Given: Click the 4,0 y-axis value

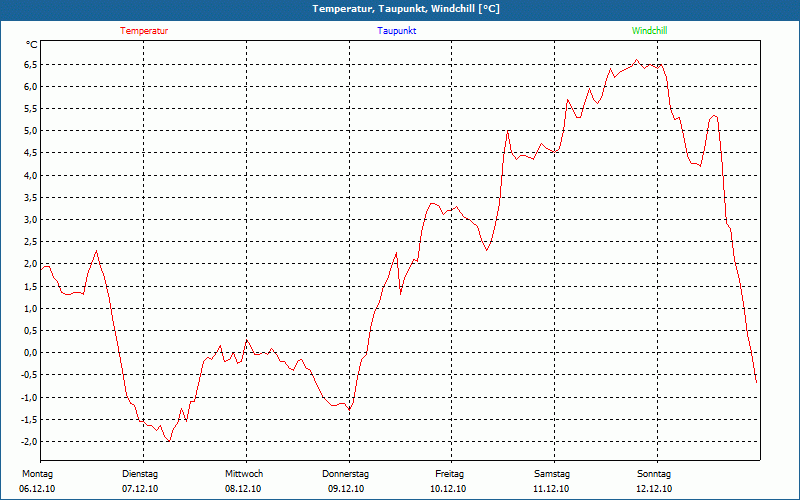Looking at the screenshot, I should [x=30, y=176].
